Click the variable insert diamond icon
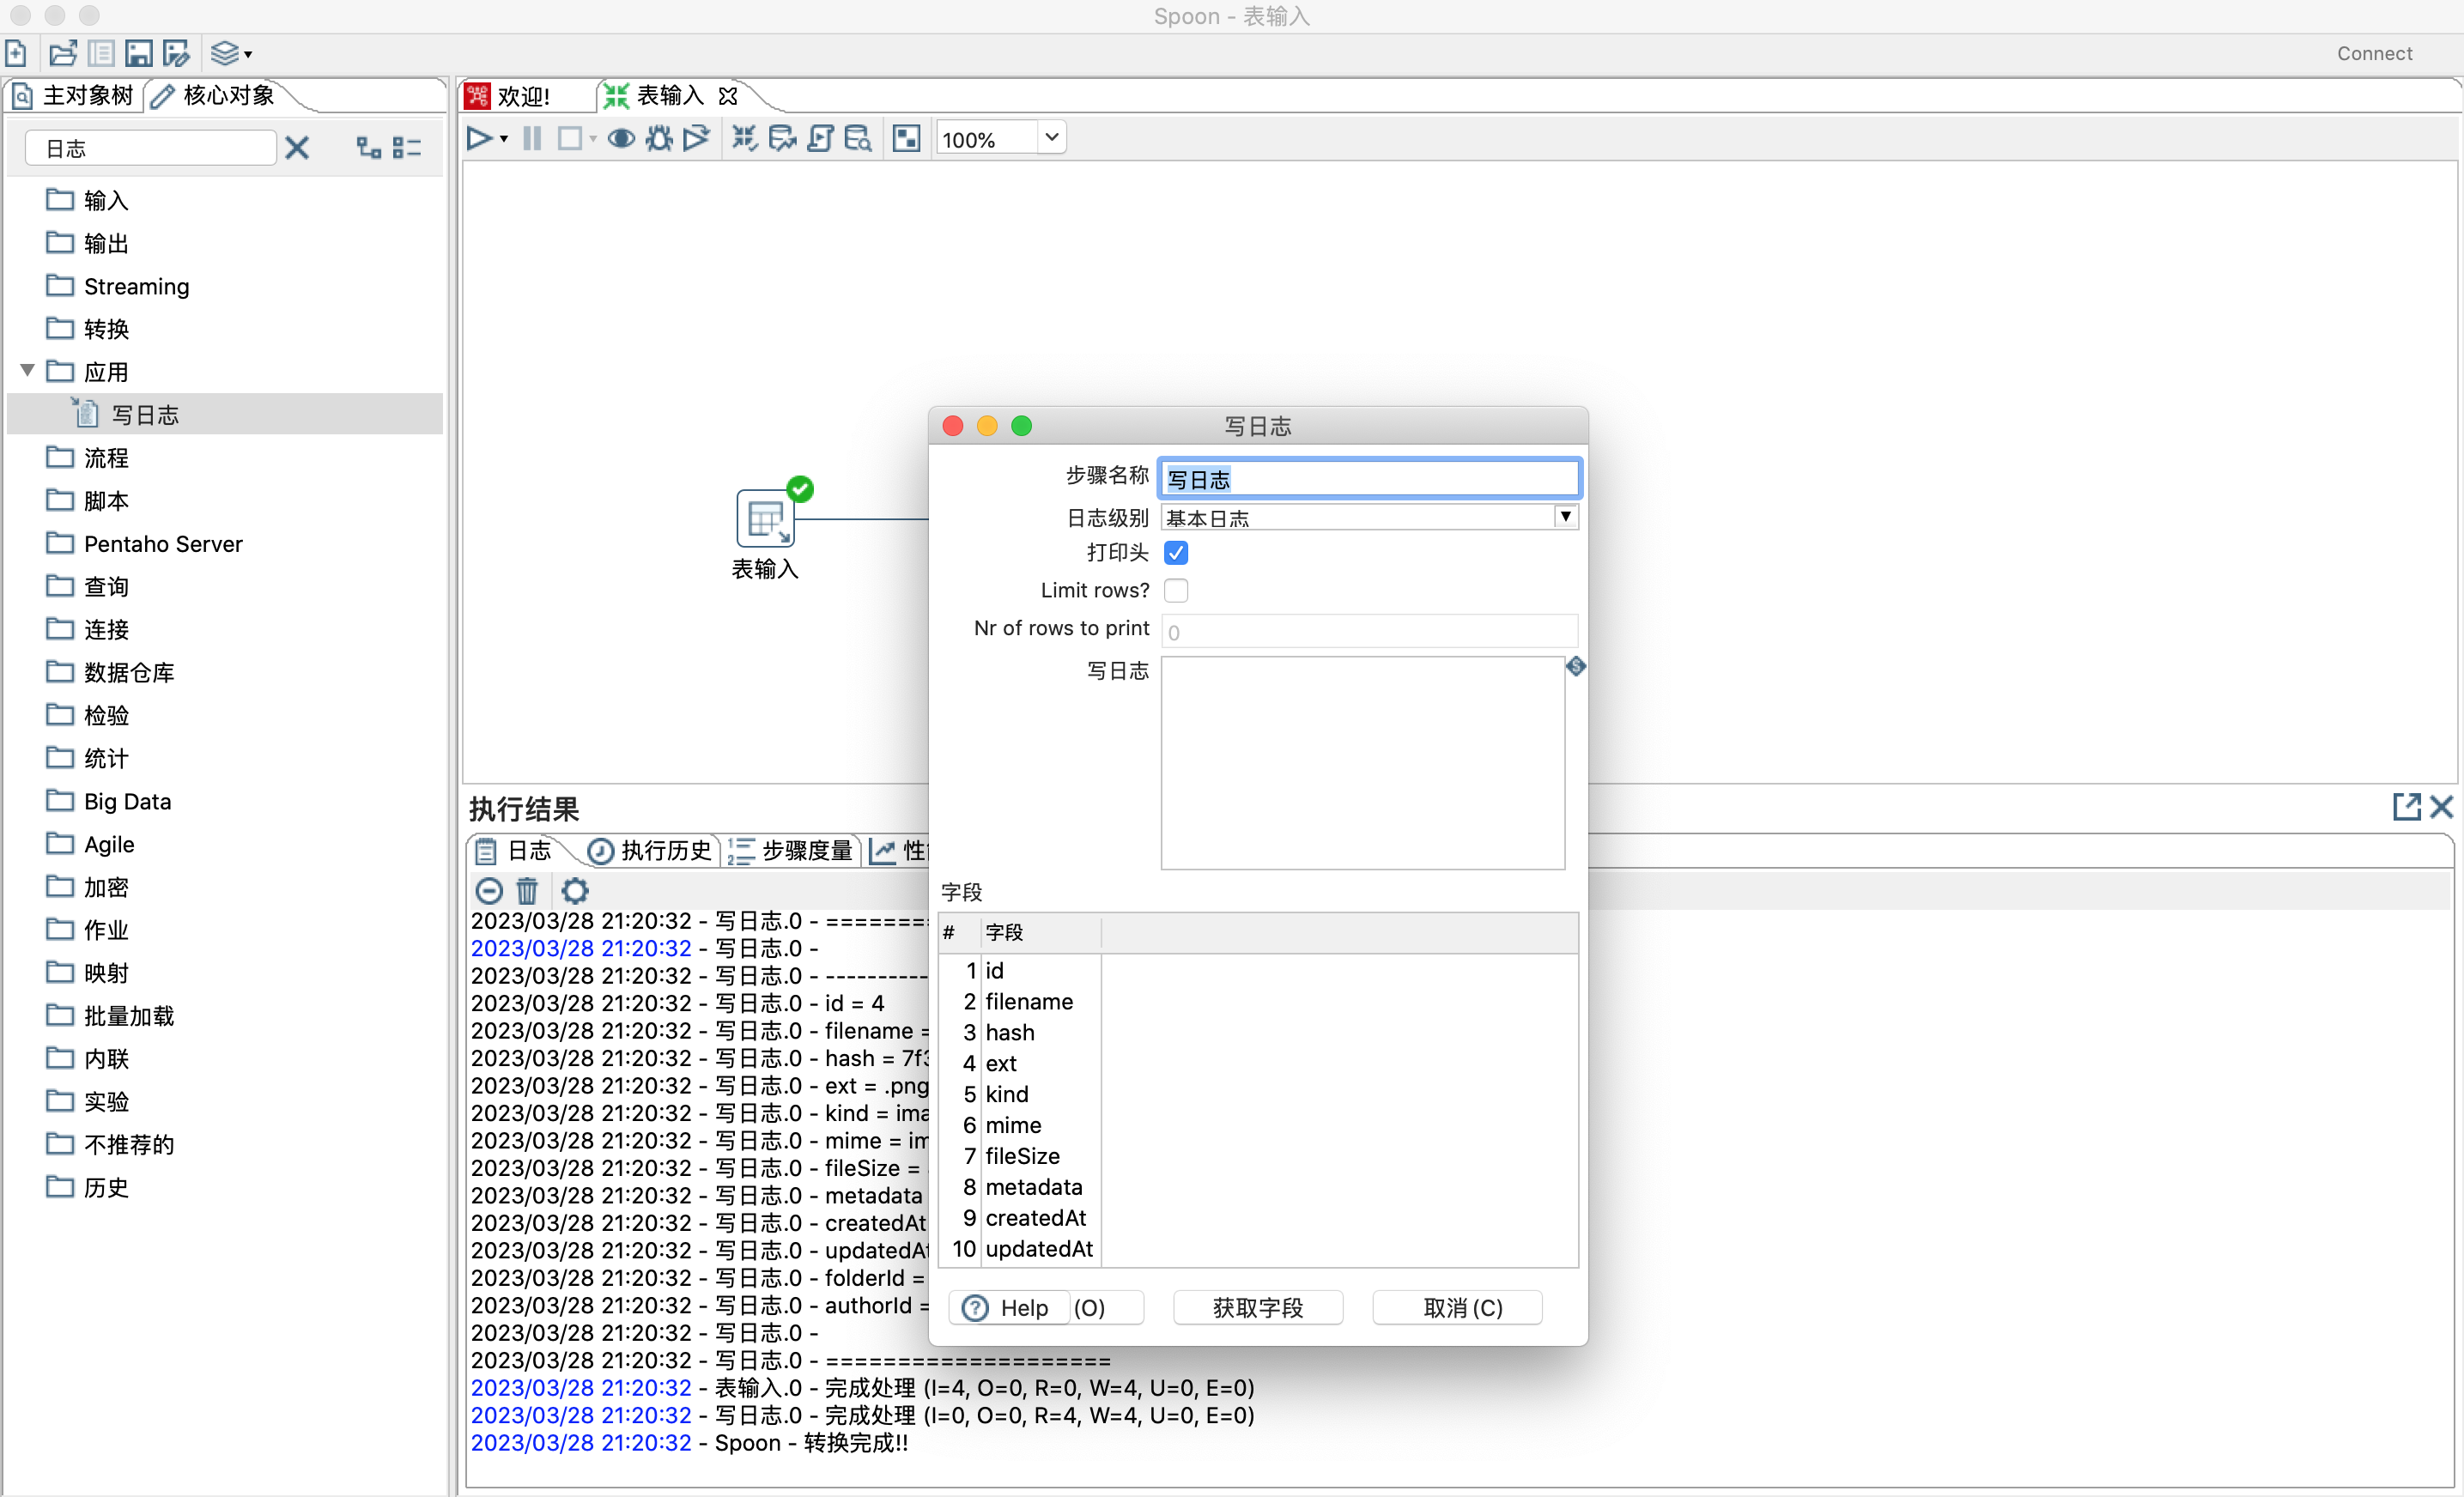The image size is (2464, 1497). tap(1576, 667)
